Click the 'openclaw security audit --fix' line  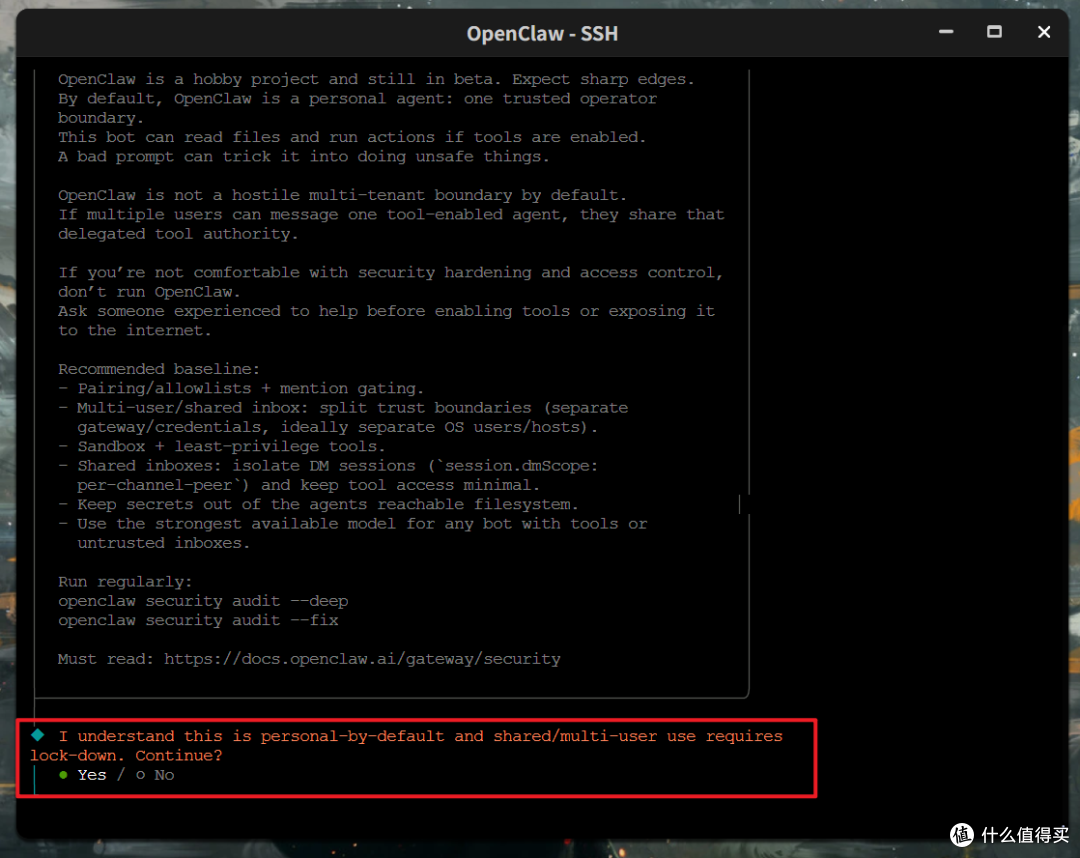tap(198, 620)
